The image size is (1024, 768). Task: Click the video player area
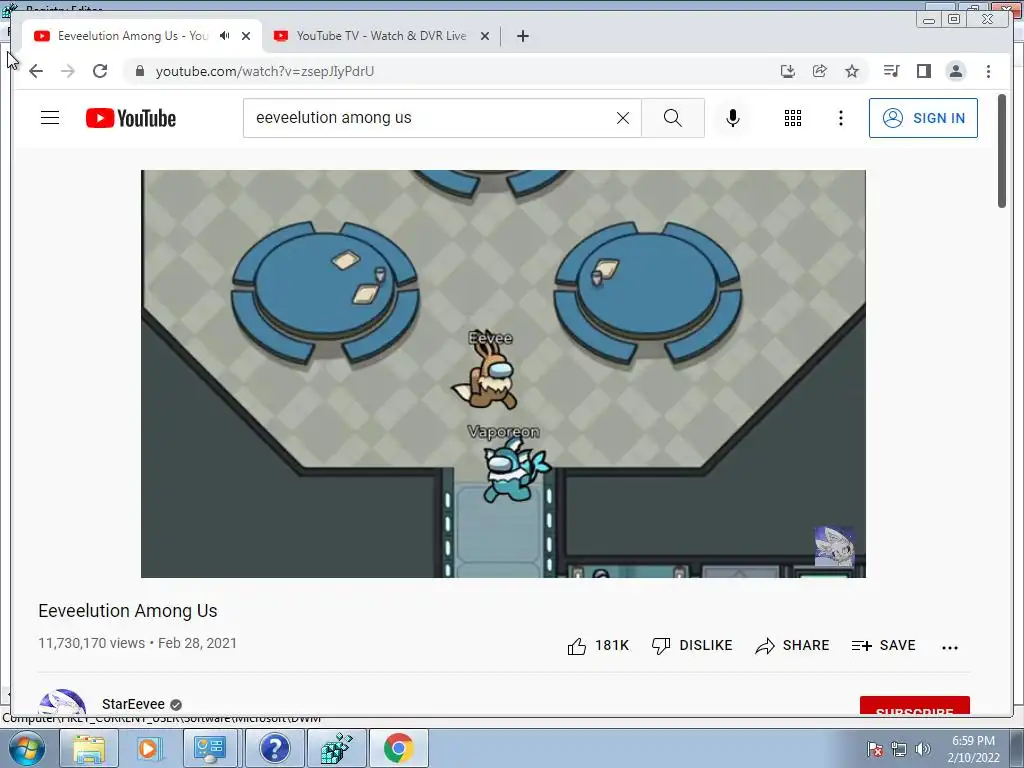[504, 374]
